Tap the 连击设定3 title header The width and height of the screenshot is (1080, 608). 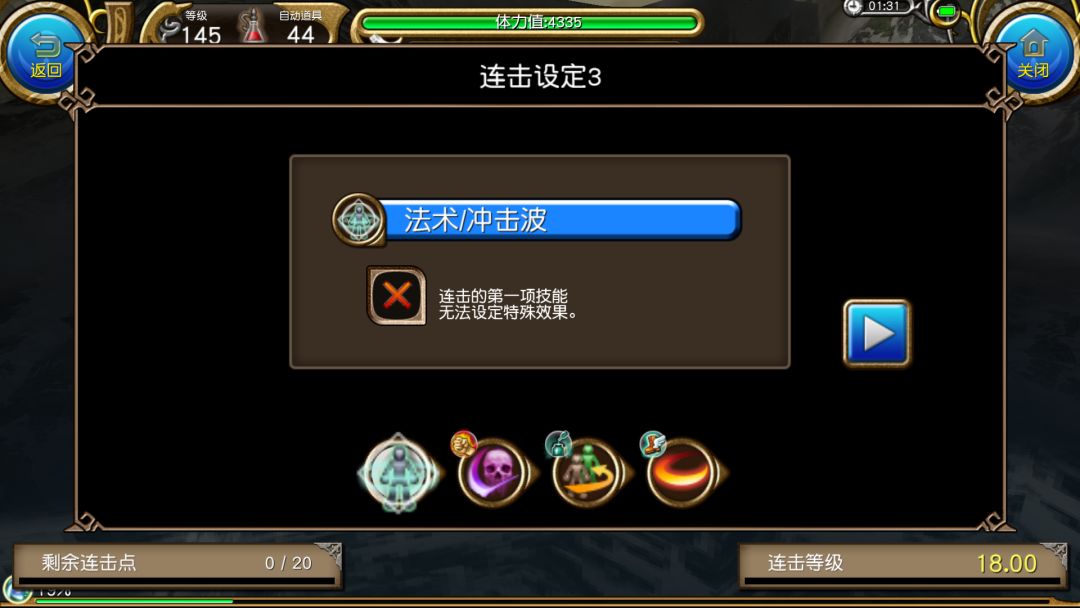click(x=541, y=76)
